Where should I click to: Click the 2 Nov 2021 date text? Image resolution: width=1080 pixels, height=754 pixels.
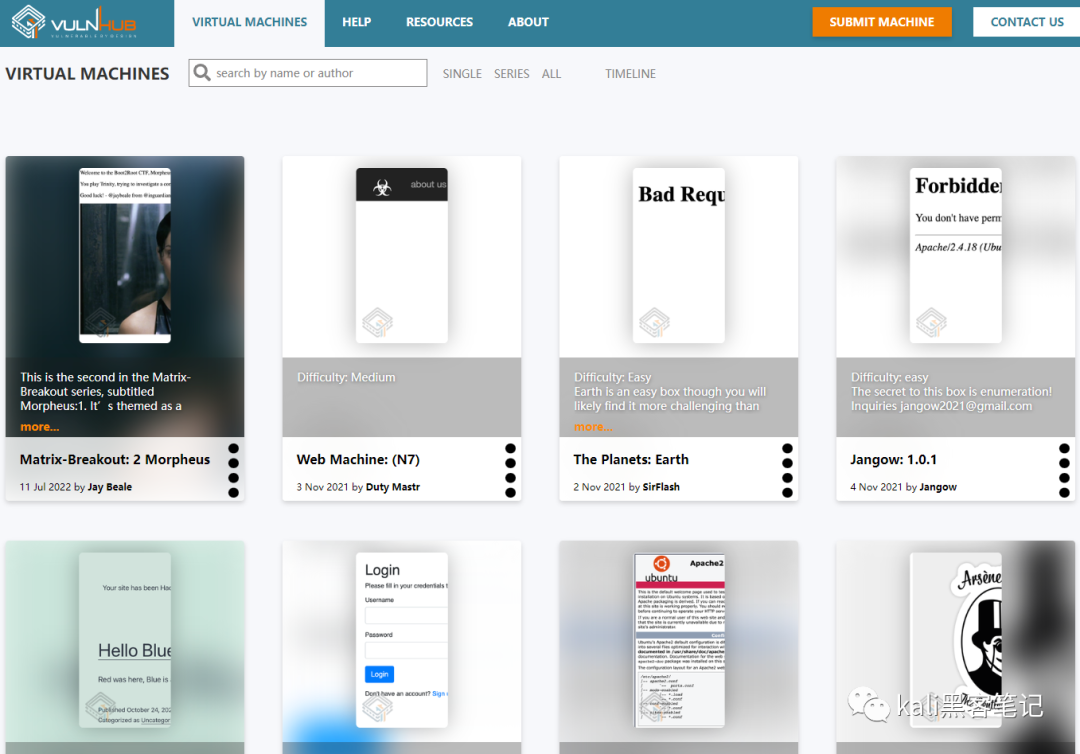coord(599,487)
